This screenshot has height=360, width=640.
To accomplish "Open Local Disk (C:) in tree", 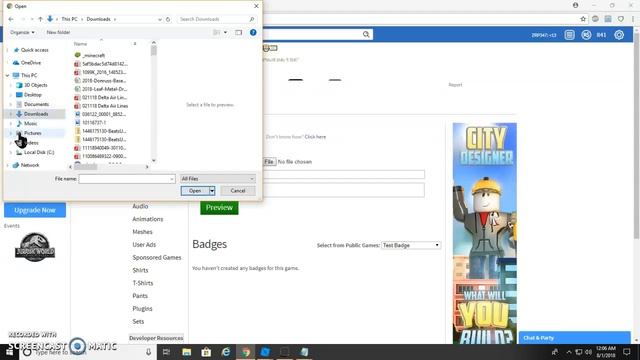I will point(39,152).
